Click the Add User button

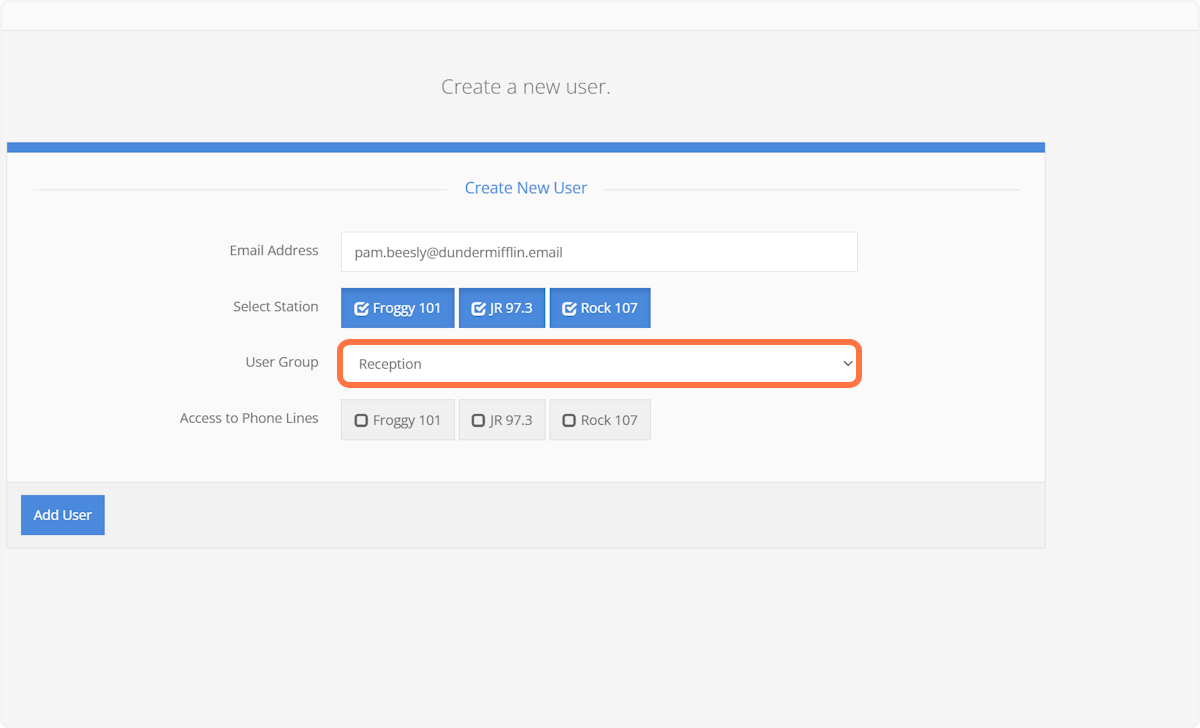click(62, 514)
